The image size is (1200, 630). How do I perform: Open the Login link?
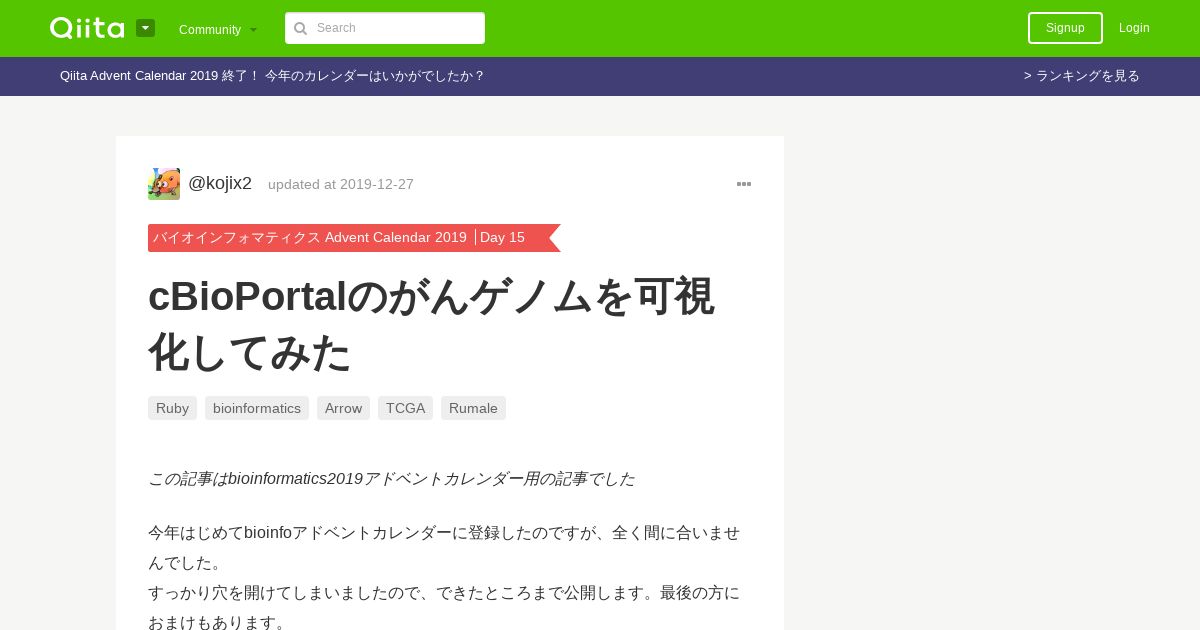point(1134,28)
